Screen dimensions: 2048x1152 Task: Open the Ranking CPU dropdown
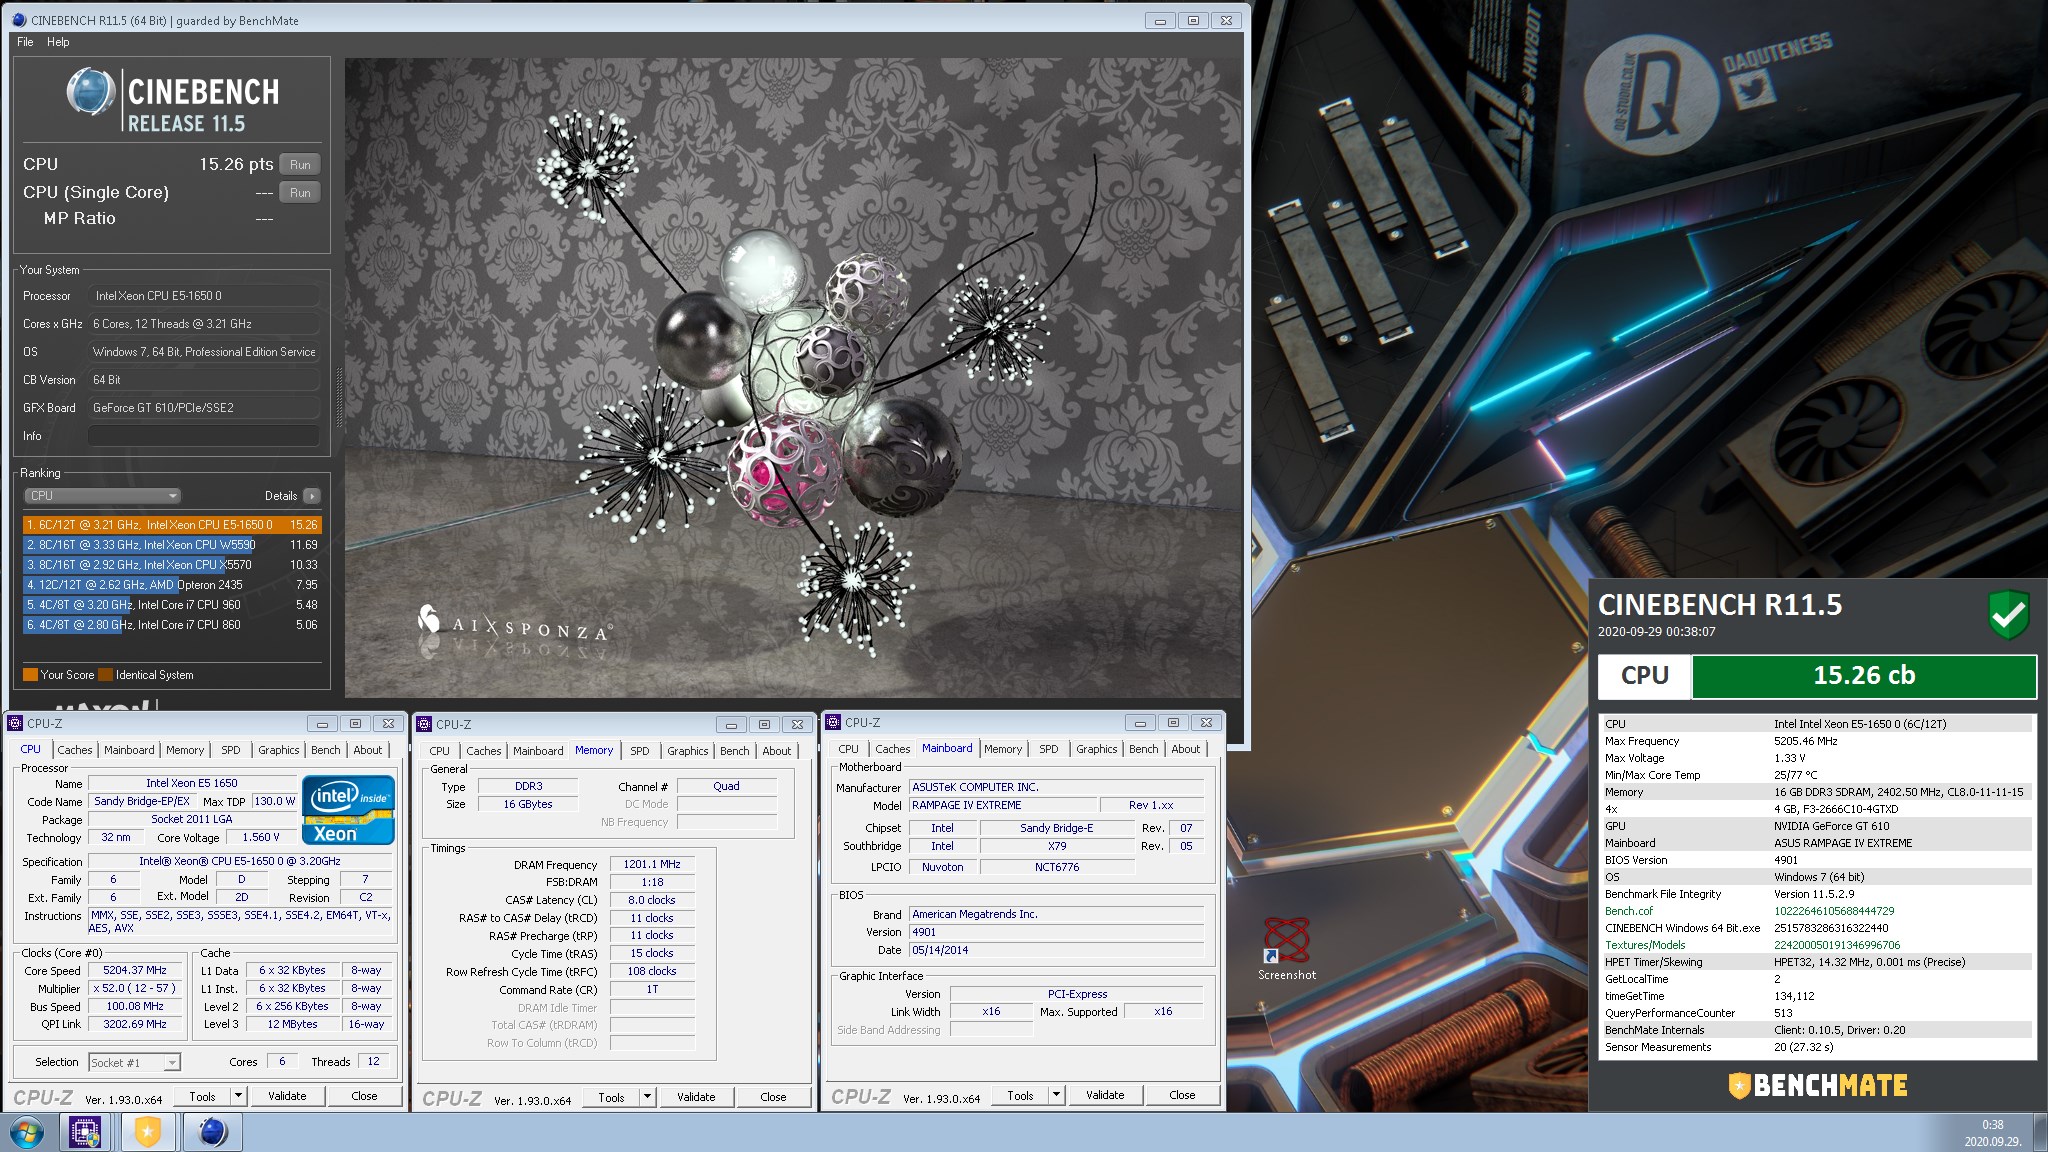coord(102,496)
